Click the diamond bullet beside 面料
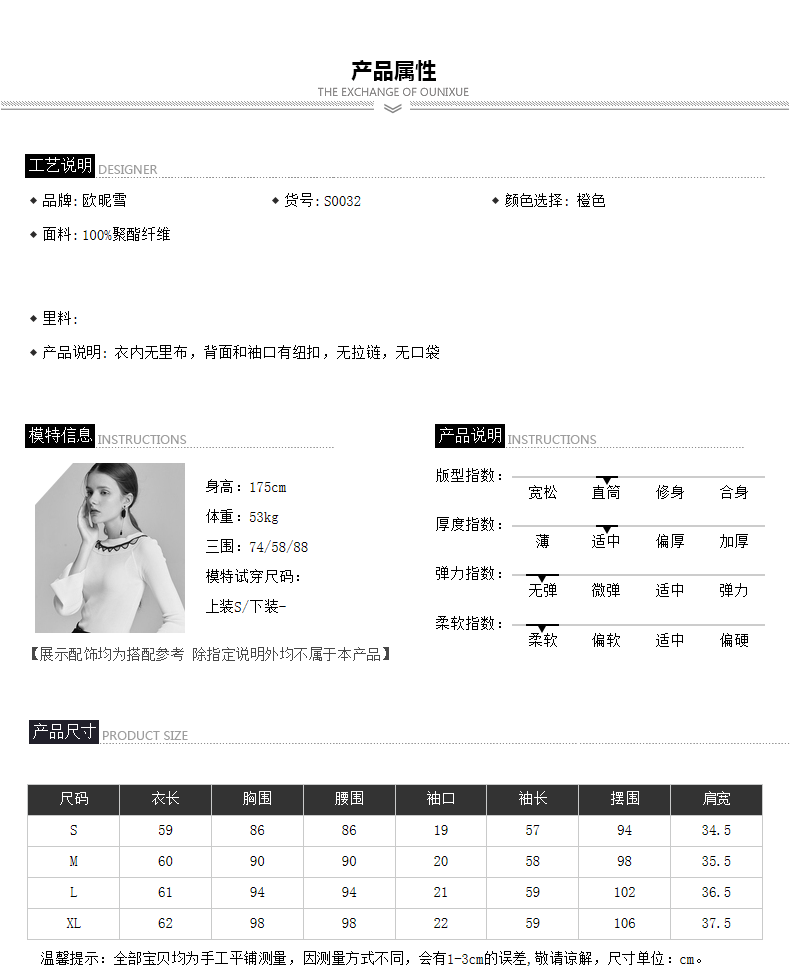This screenshot has height=968, width=790. (34, 234)
